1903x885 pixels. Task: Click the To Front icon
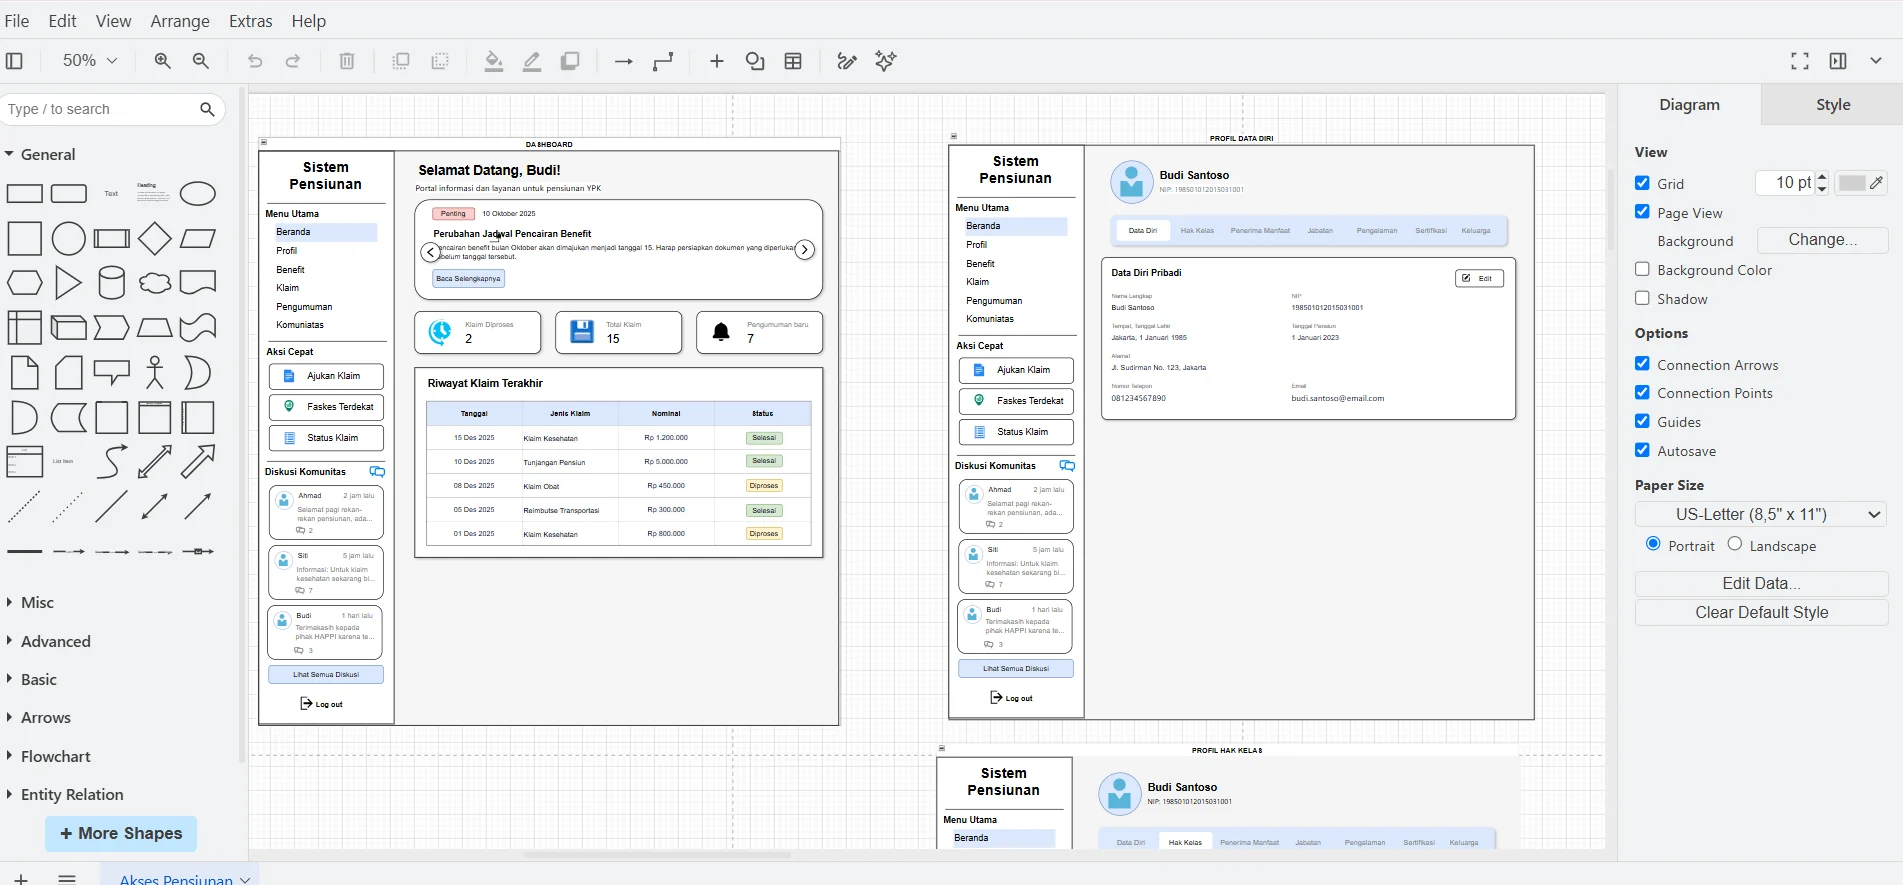pos(401,61)
